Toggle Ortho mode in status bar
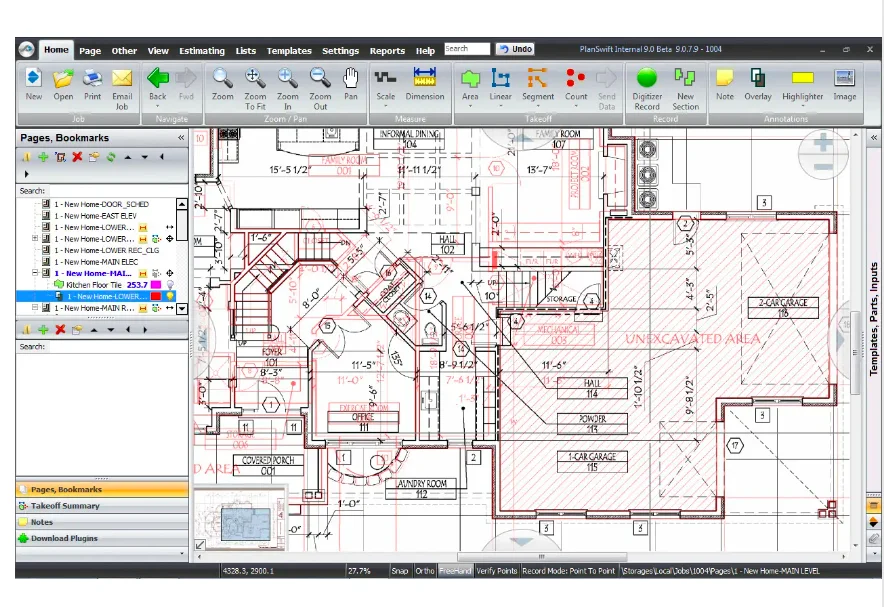Screen dimensions: 884x607 [x=425, y=570]
